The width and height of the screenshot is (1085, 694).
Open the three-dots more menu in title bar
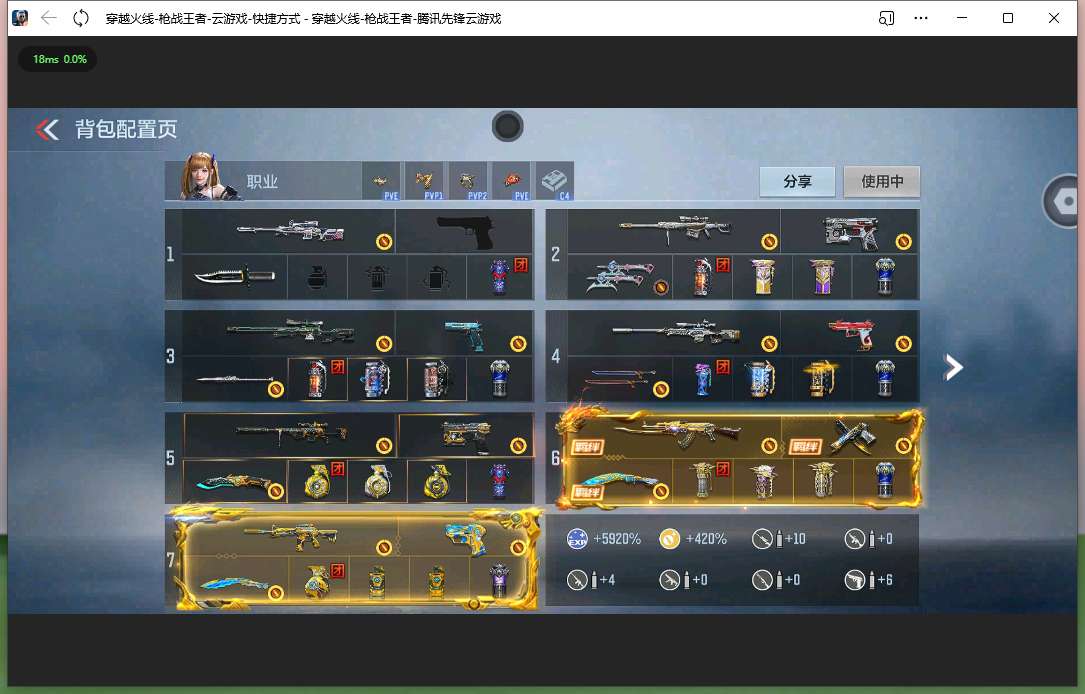point(920,18)
